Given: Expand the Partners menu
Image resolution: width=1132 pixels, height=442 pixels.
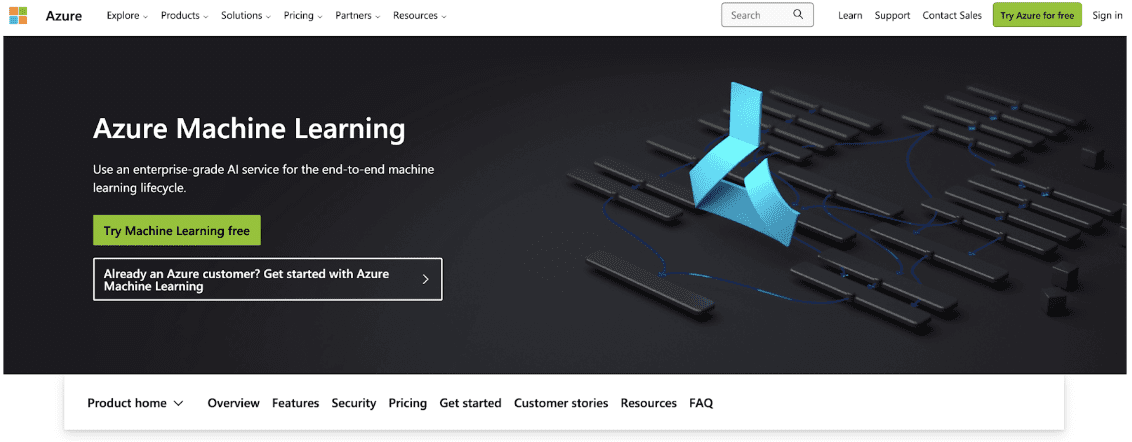Looking at the screenshot, I should pyautogui.click(x=357, y=16).
